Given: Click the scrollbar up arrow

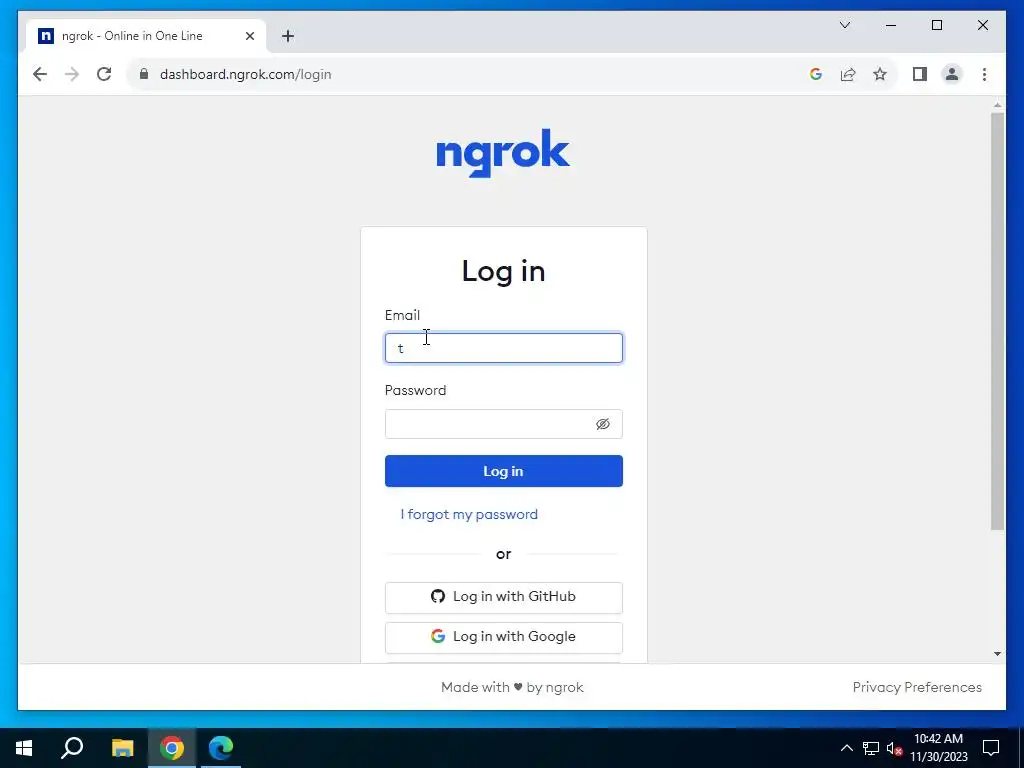Looking at the screenshot, I should (997, 105).
